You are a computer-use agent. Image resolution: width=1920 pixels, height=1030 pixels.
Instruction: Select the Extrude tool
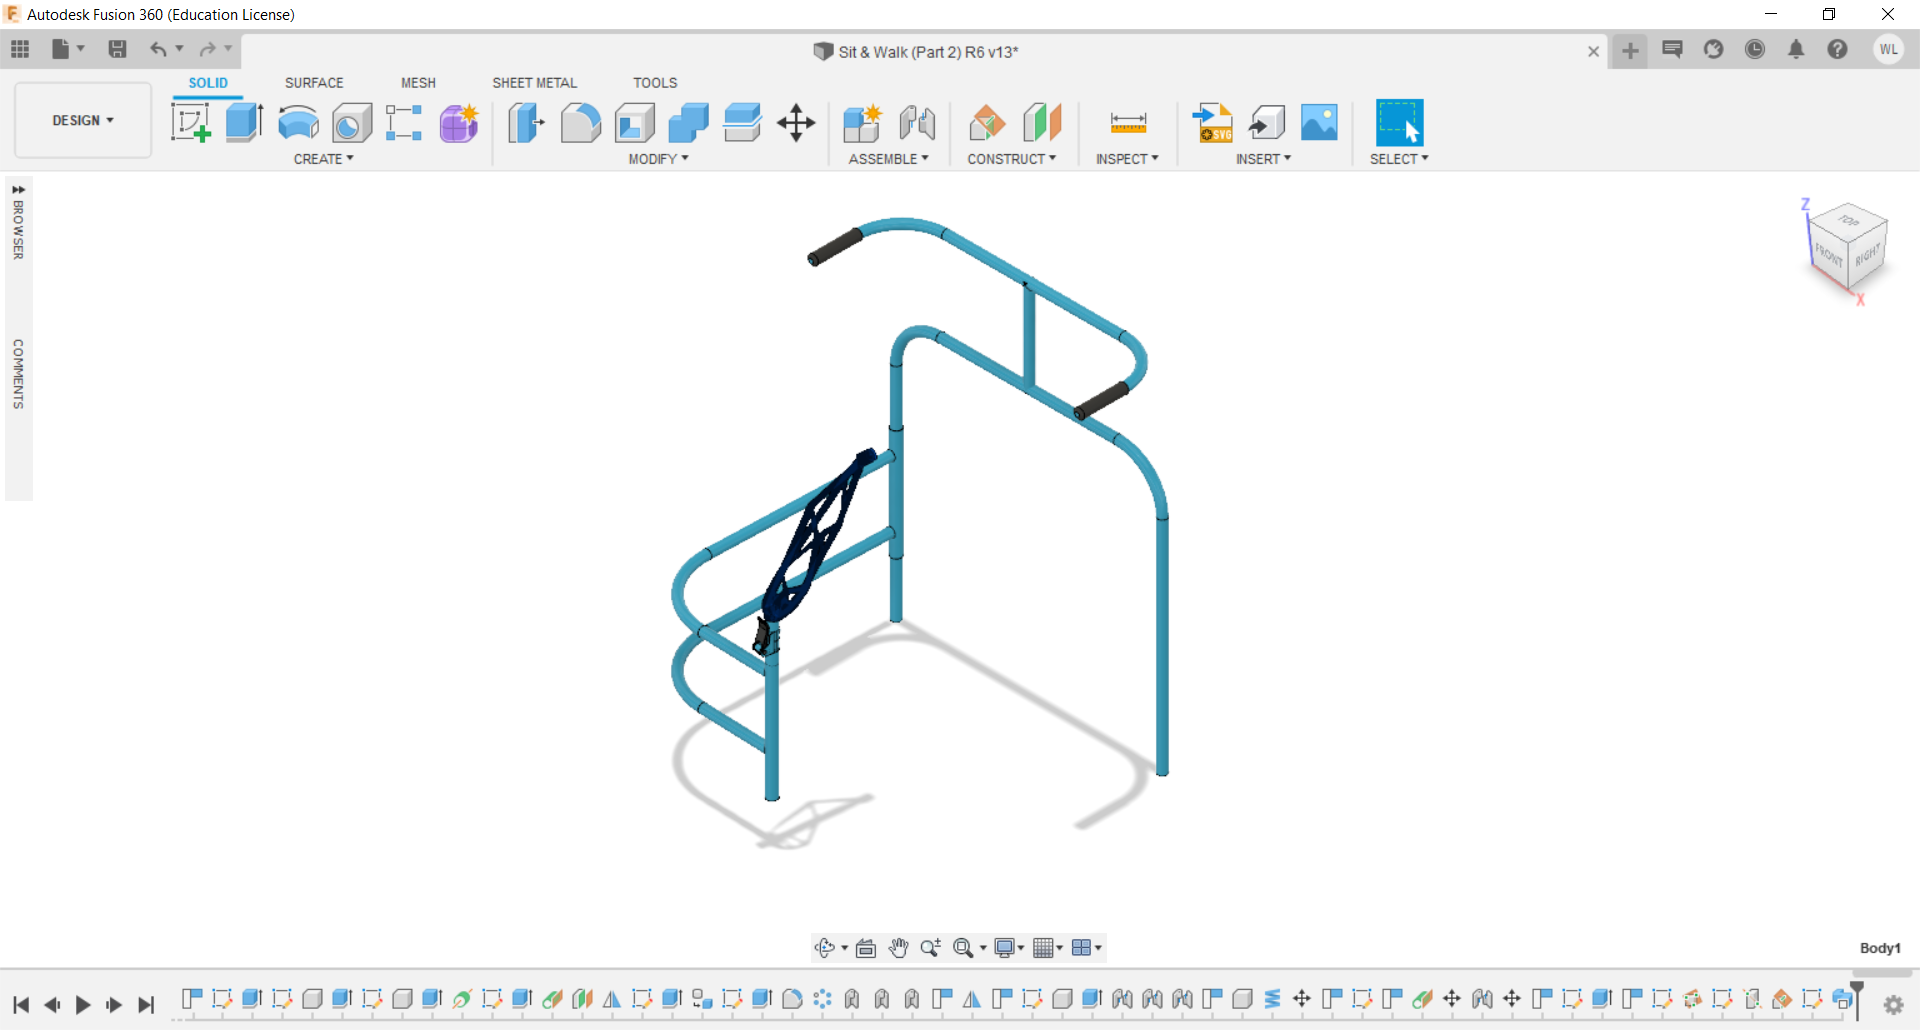244,122
